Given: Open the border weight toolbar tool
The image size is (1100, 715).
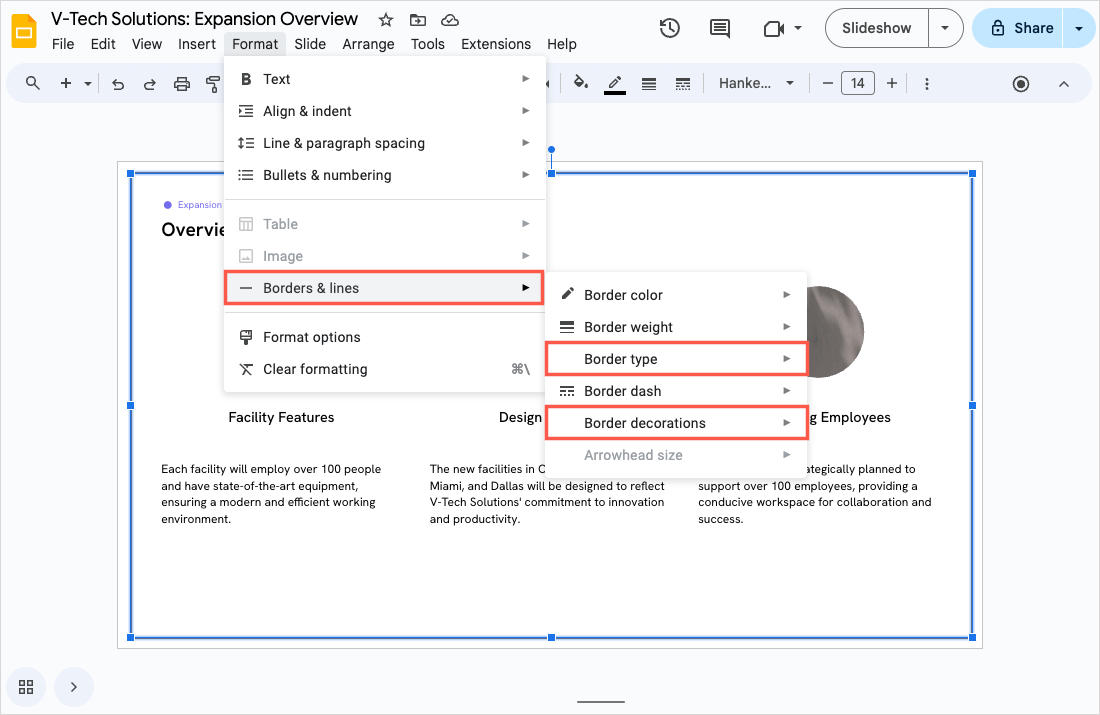Looking at the screenshot, I should point(649,84).
